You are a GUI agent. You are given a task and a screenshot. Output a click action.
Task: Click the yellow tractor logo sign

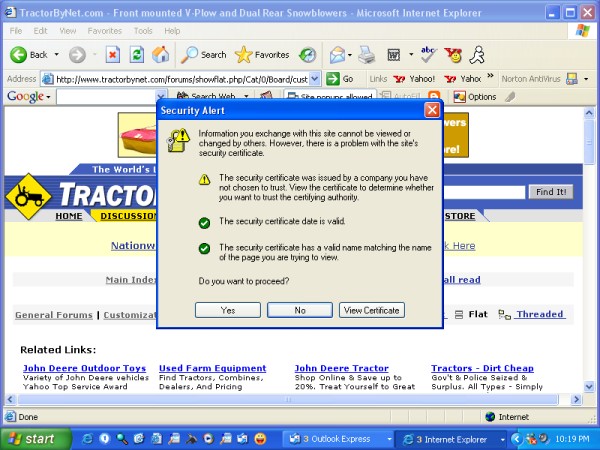click(29, 197)
